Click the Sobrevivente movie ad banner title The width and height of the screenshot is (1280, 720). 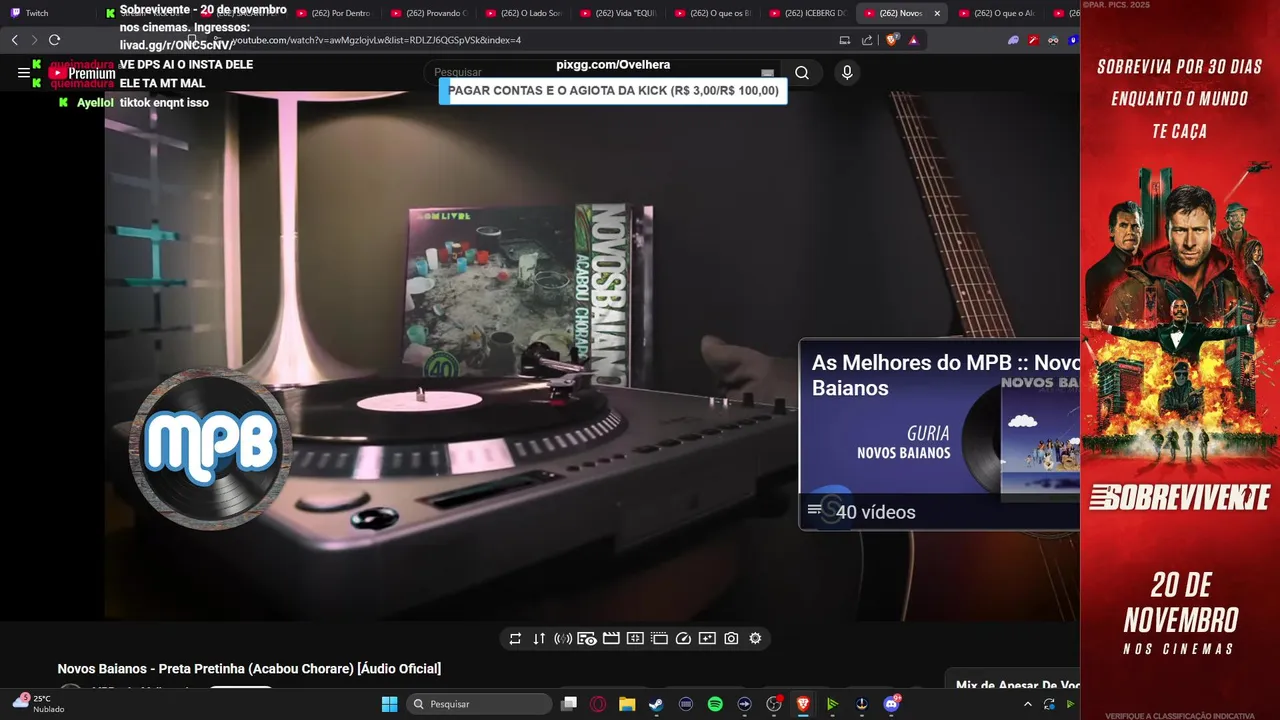(1180, 497)
